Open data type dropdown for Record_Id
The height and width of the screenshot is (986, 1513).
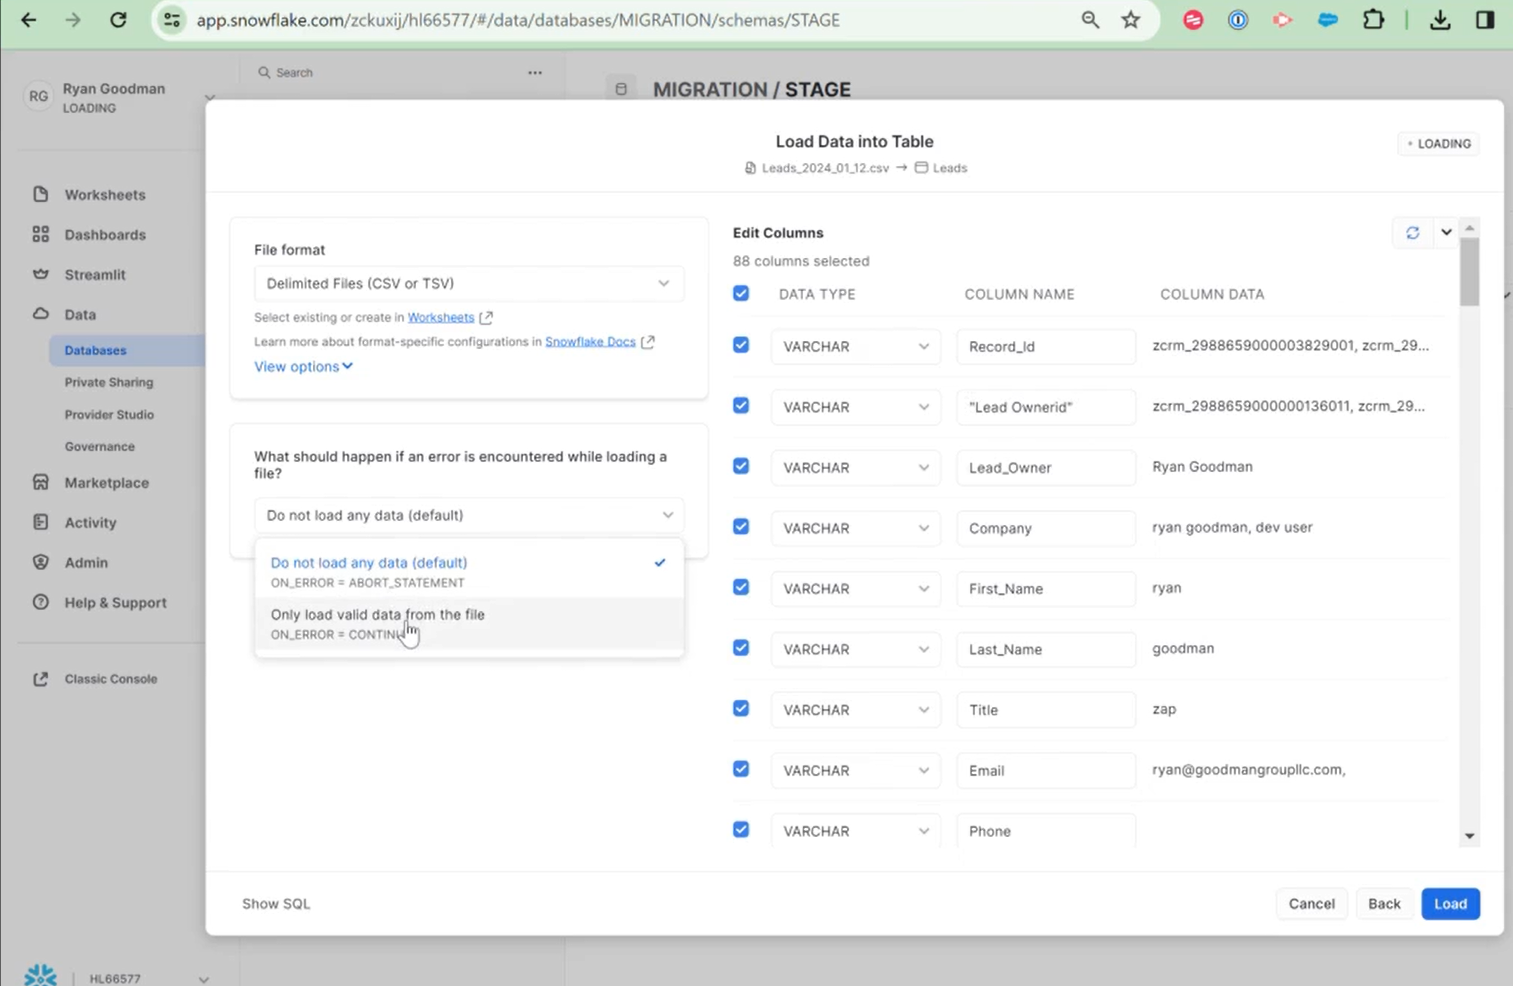click(x=855, y=347)
